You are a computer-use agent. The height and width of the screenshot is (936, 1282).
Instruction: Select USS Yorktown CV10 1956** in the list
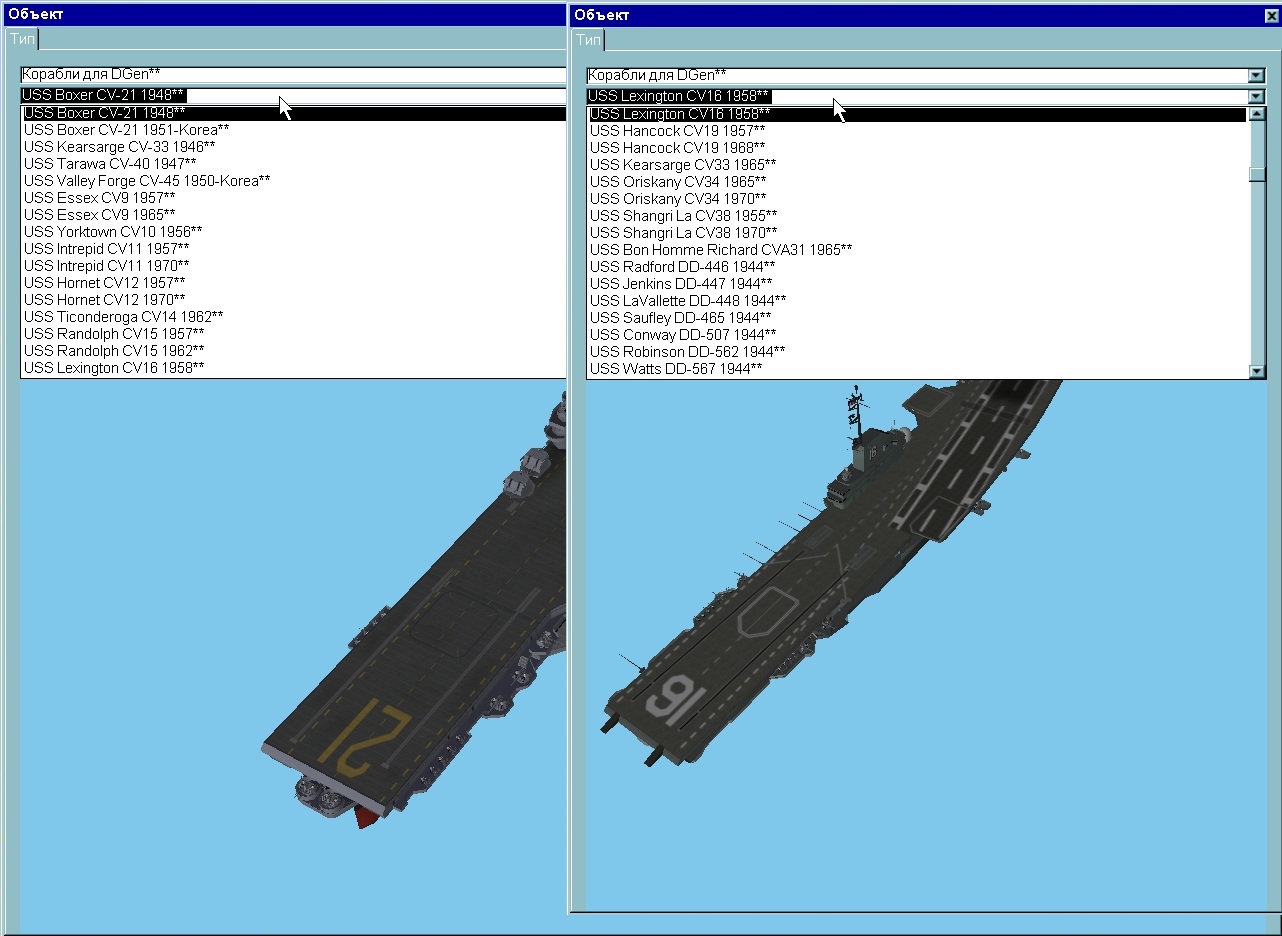(x=293, y=232)
